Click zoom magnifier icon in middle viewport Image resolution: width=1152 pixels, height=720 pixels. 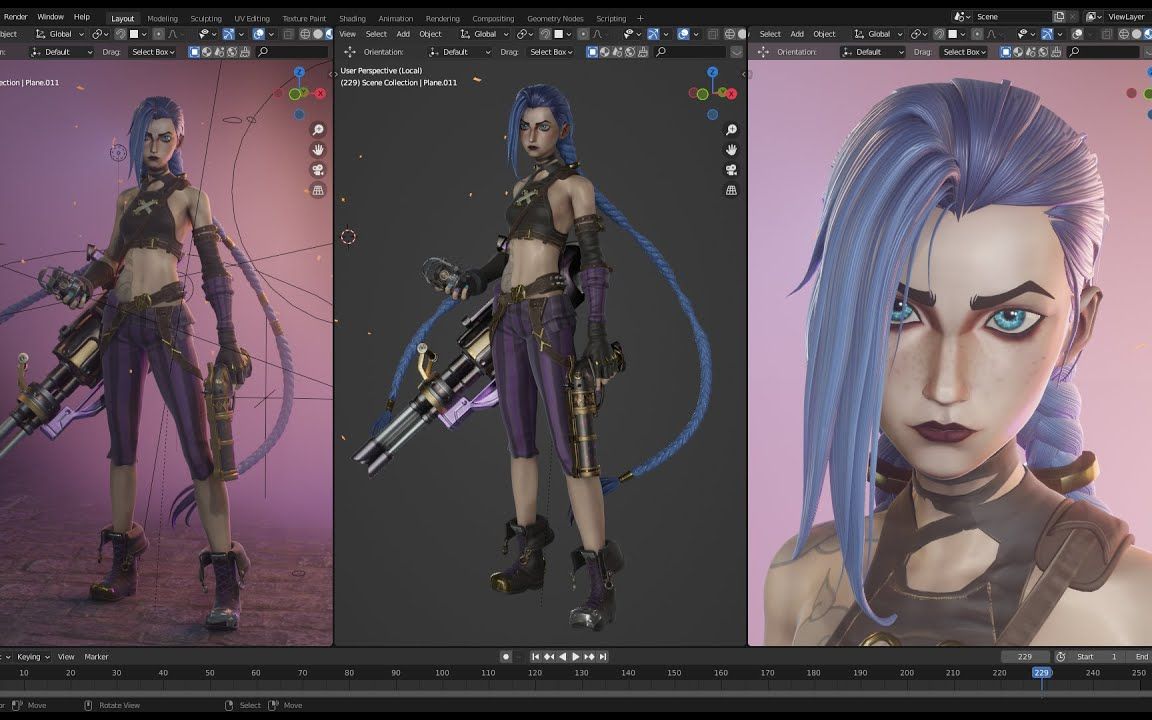(731, 130)
